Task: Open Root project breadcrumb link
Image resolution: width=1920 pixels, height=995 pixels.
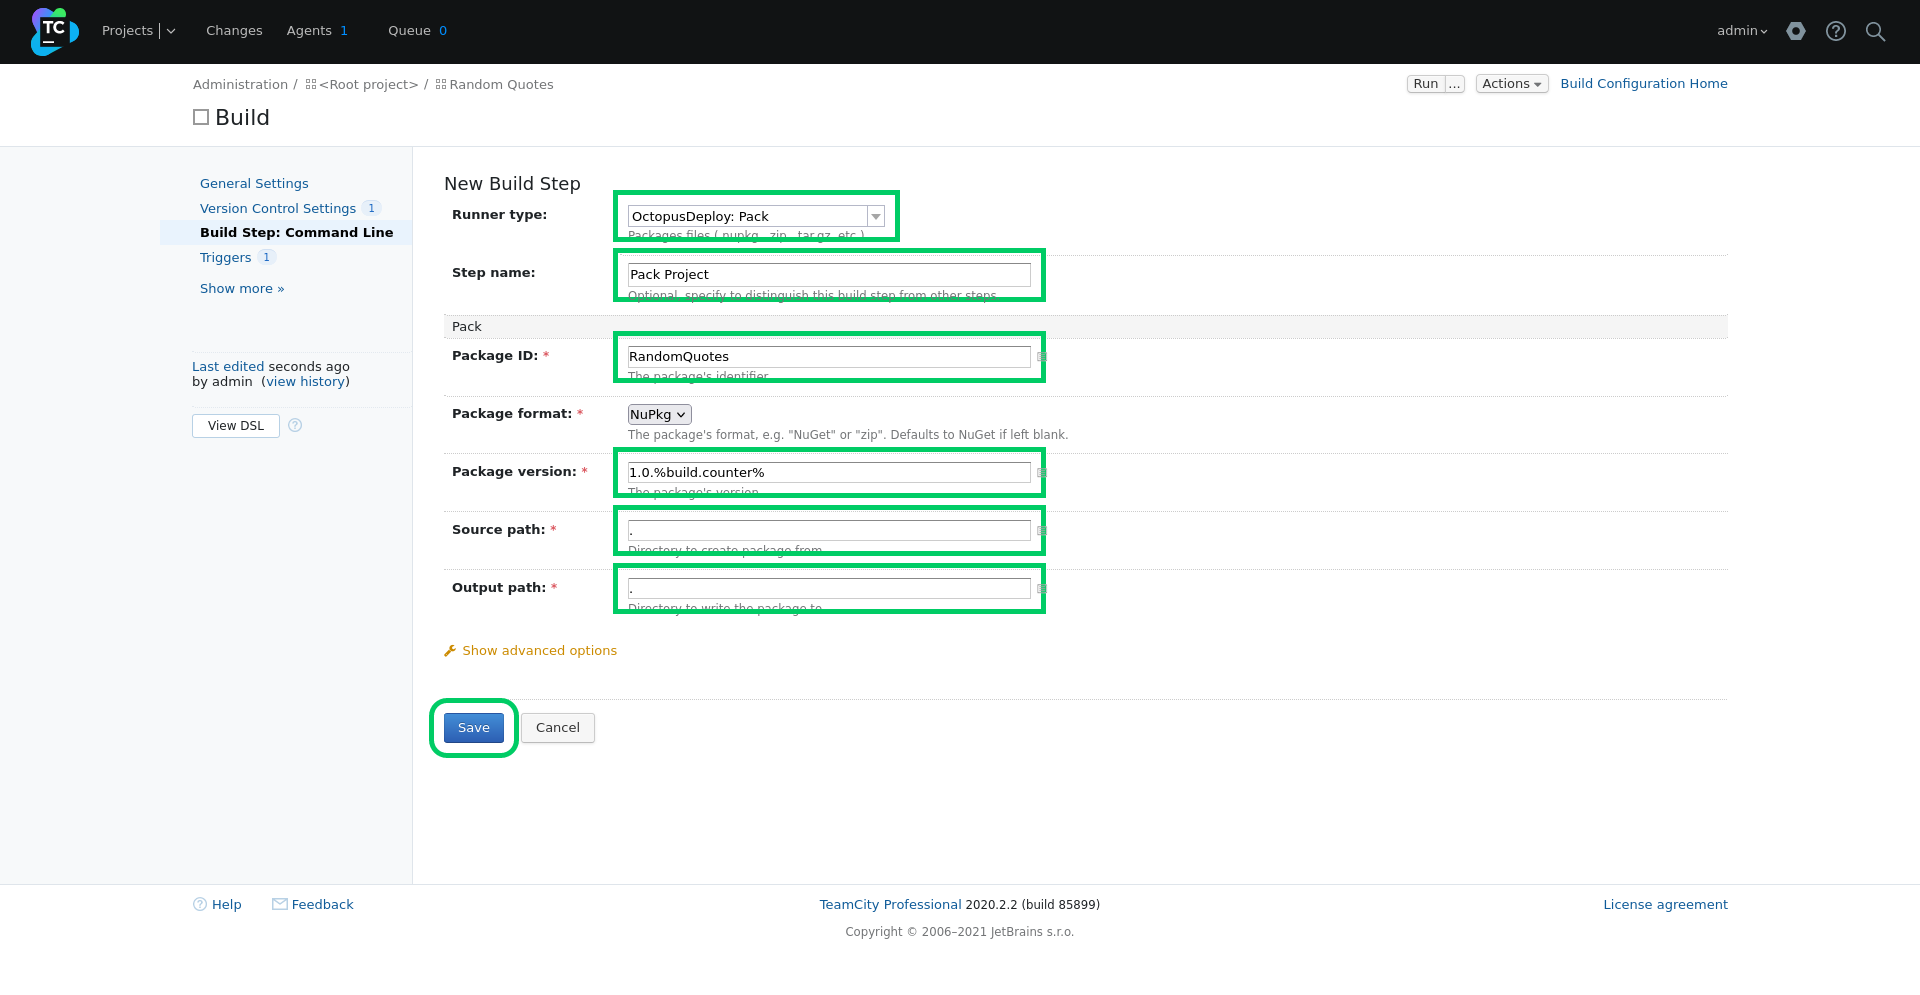Action: [369, 85]
